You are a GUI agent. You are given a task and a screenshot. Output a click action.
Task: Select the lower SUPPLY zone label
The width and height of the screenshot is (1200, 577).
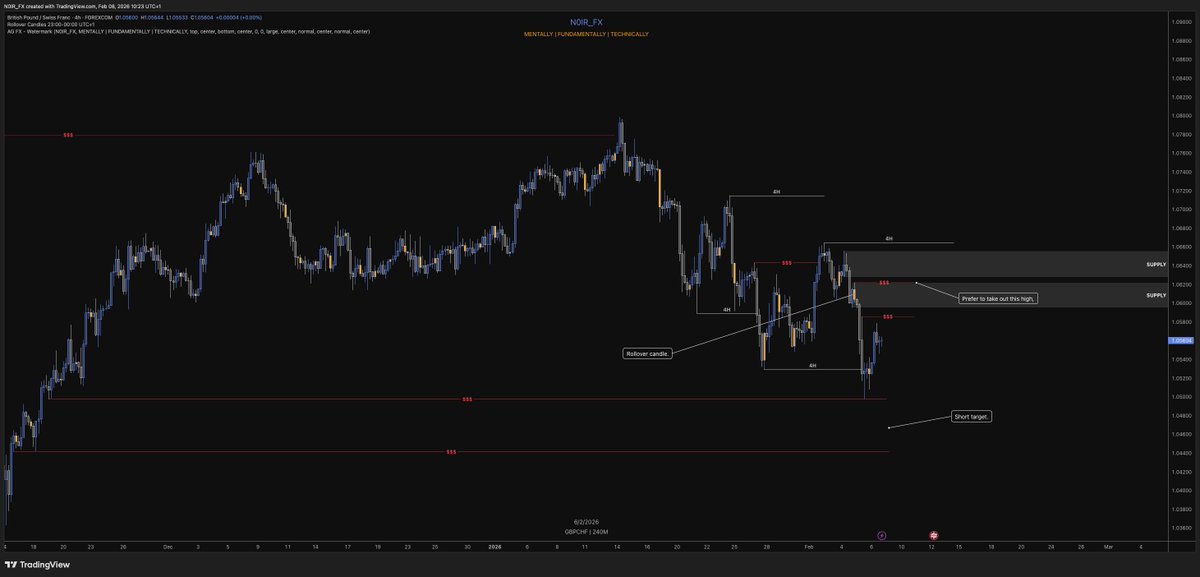pyautogui.click(x=1156, y=295)
